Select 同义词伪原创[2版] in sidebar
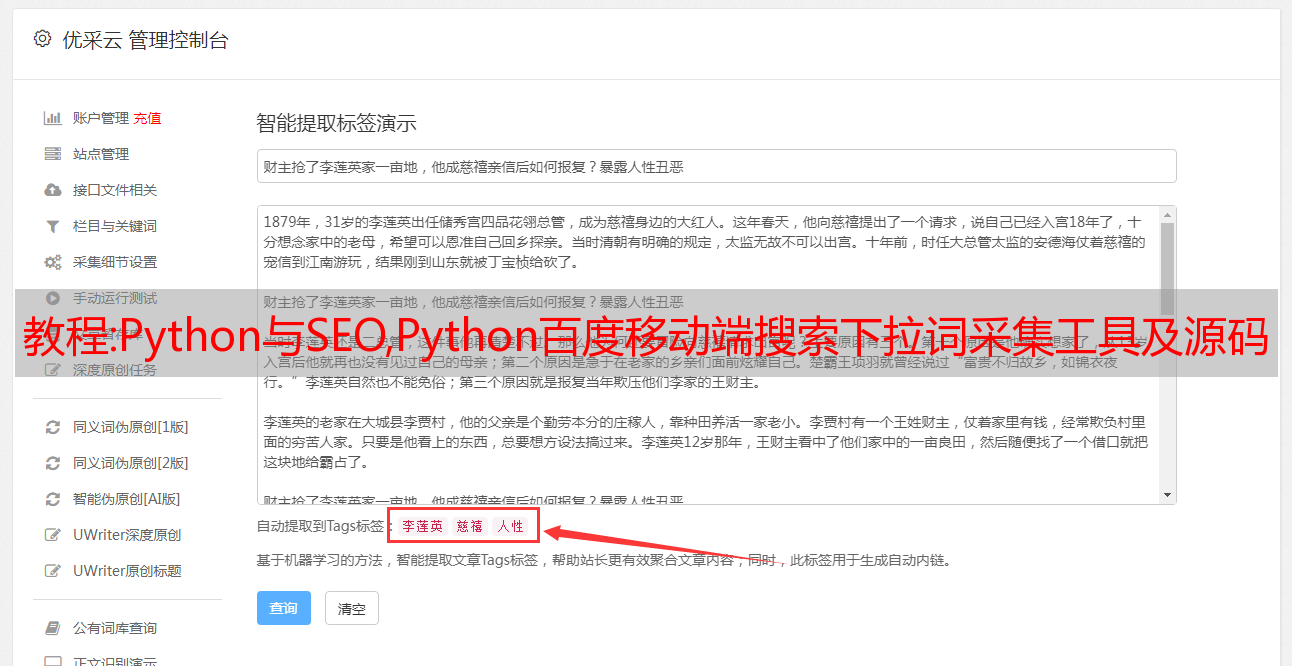Viewport: 1292px width, 666px height. (130, 463)
